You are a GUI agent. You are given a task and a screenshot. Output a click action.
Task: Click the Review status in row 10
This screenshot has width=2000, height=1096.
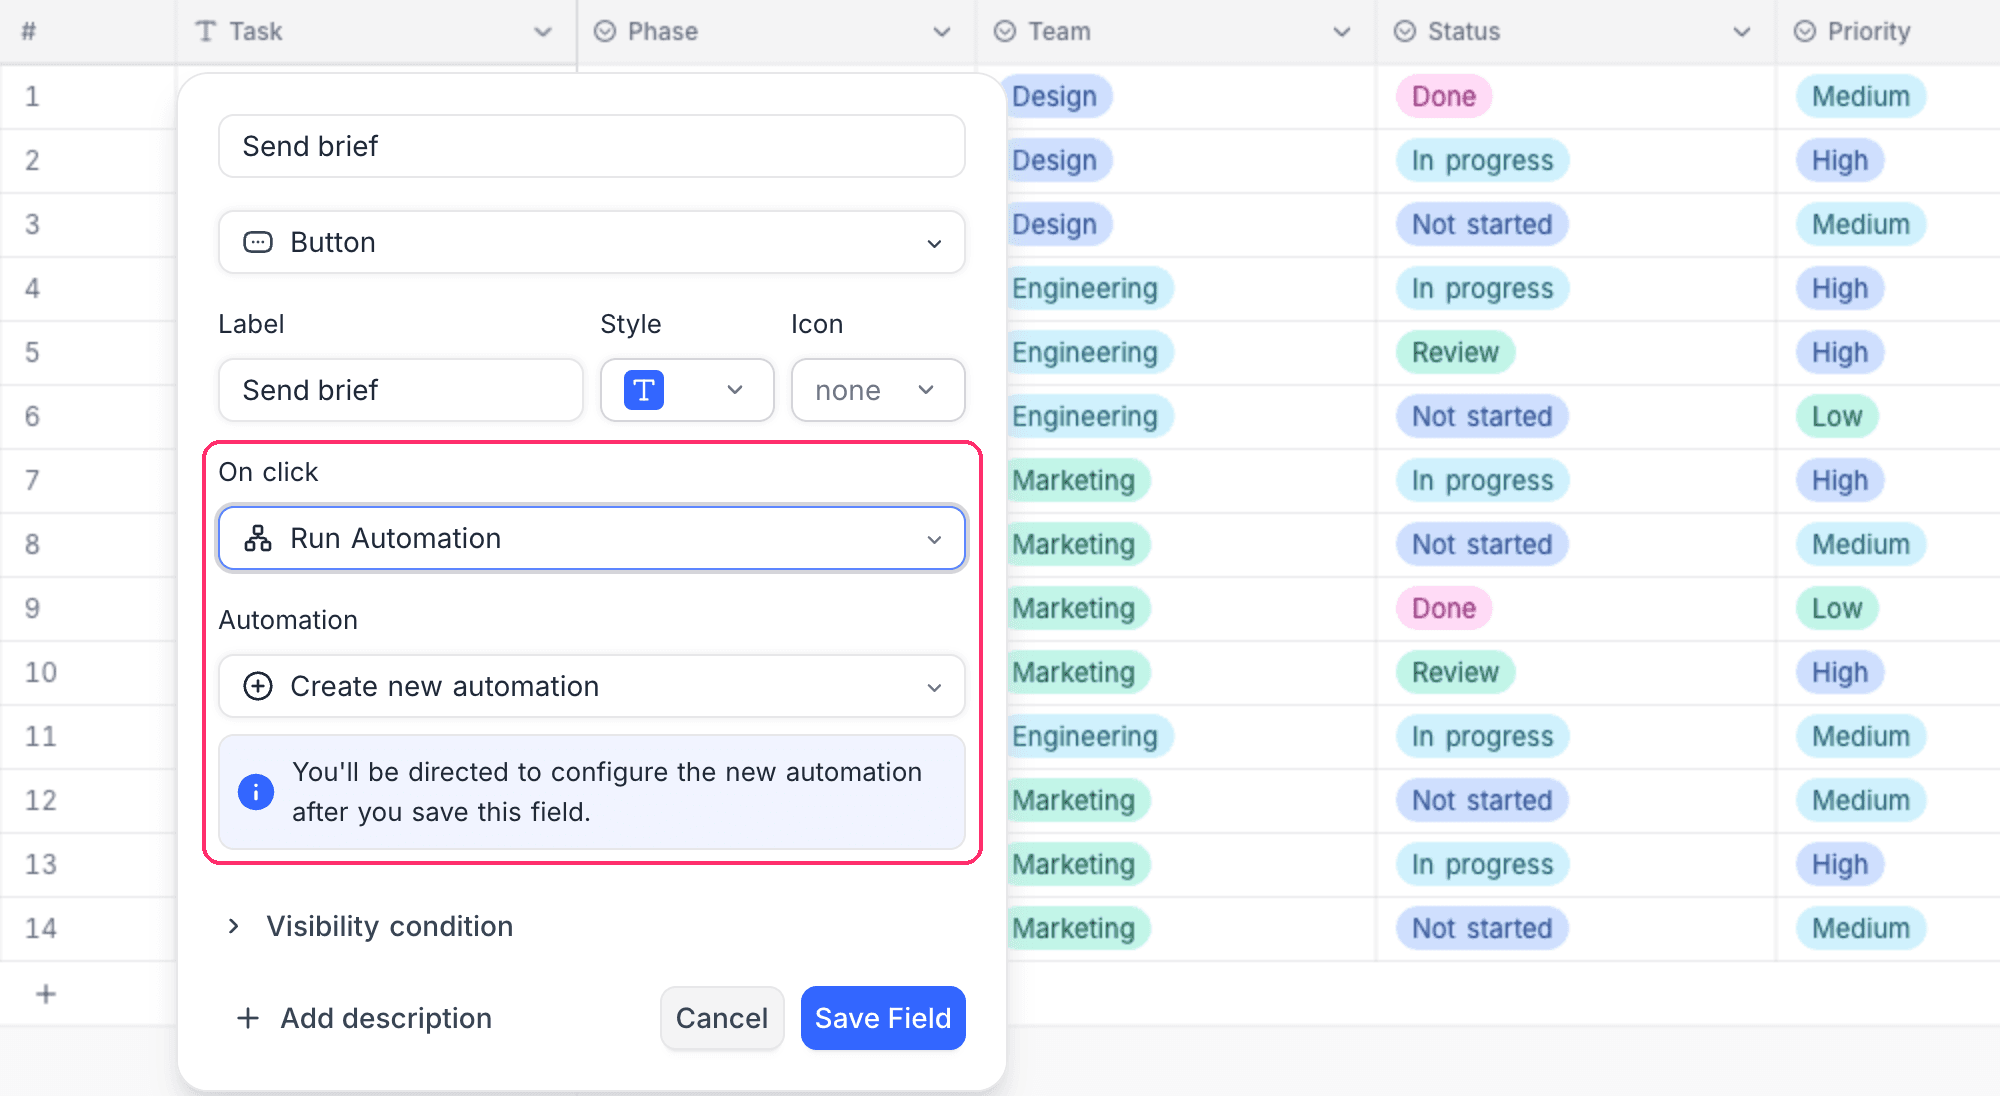(1455, 672)
